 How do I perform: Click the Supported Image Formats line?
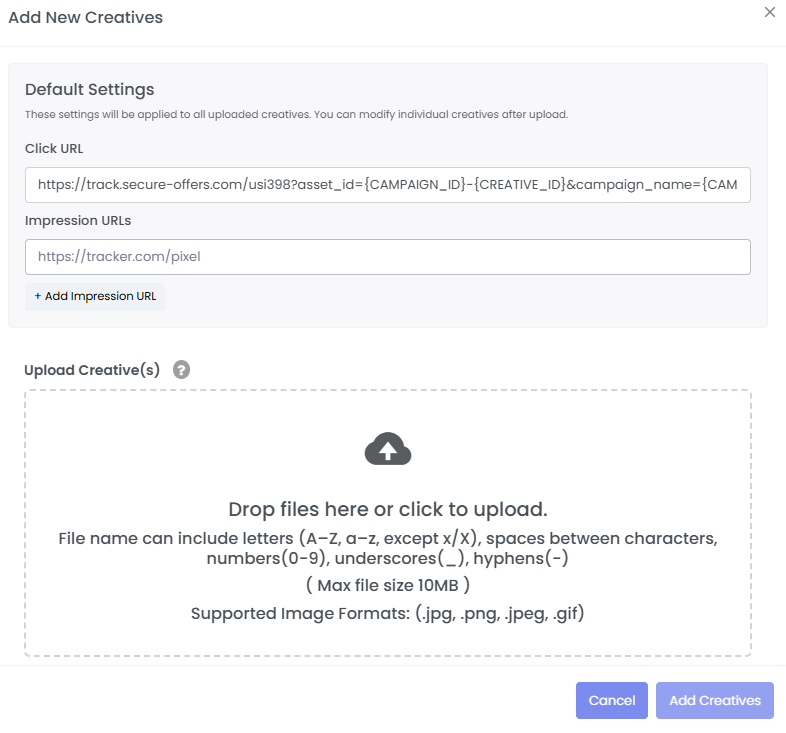(388, 613)
